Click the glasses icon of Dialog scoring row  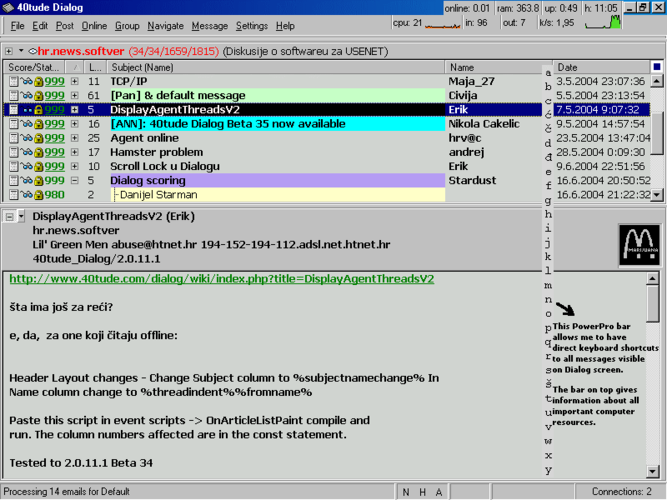point(27,180)
